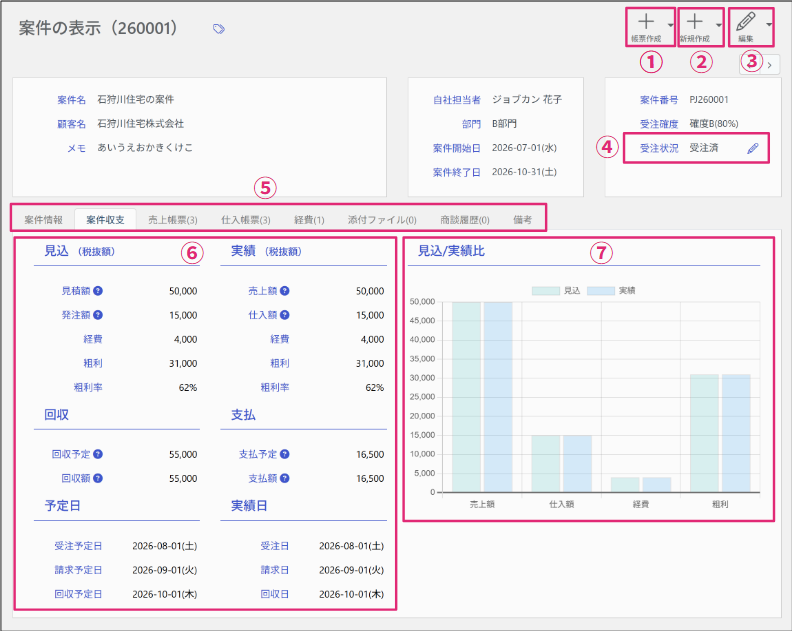Click customer name 石狩川住宅株式会社
This screenshot has width=792, height=631.
[140, 124]
